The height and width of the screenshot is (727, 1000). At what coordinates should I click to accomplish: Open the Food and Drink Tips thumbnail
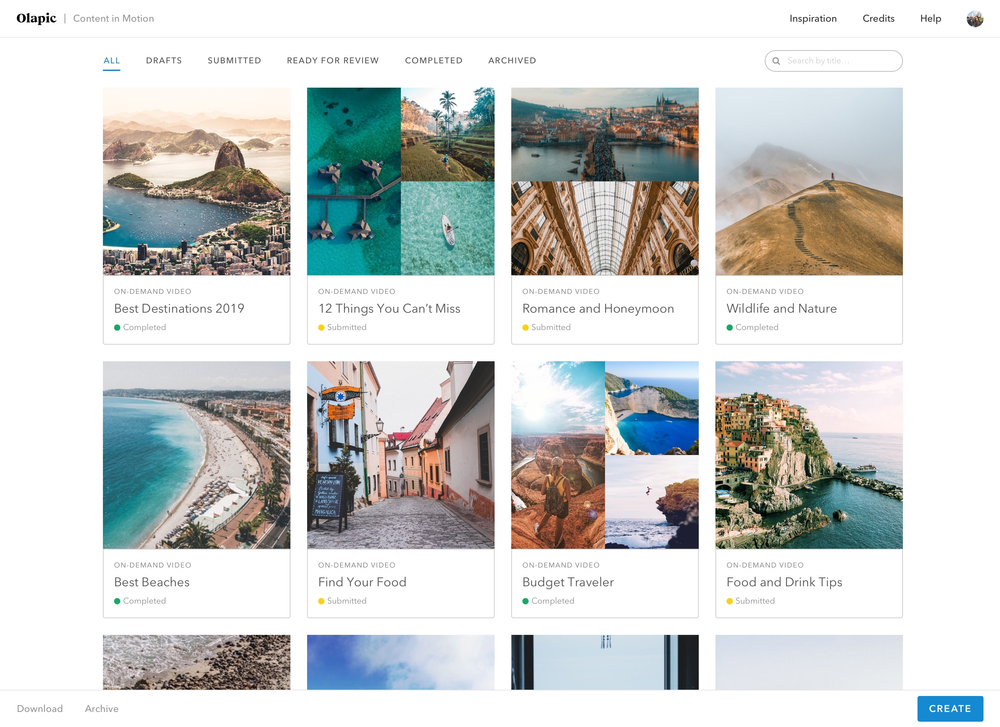(809, 455)
